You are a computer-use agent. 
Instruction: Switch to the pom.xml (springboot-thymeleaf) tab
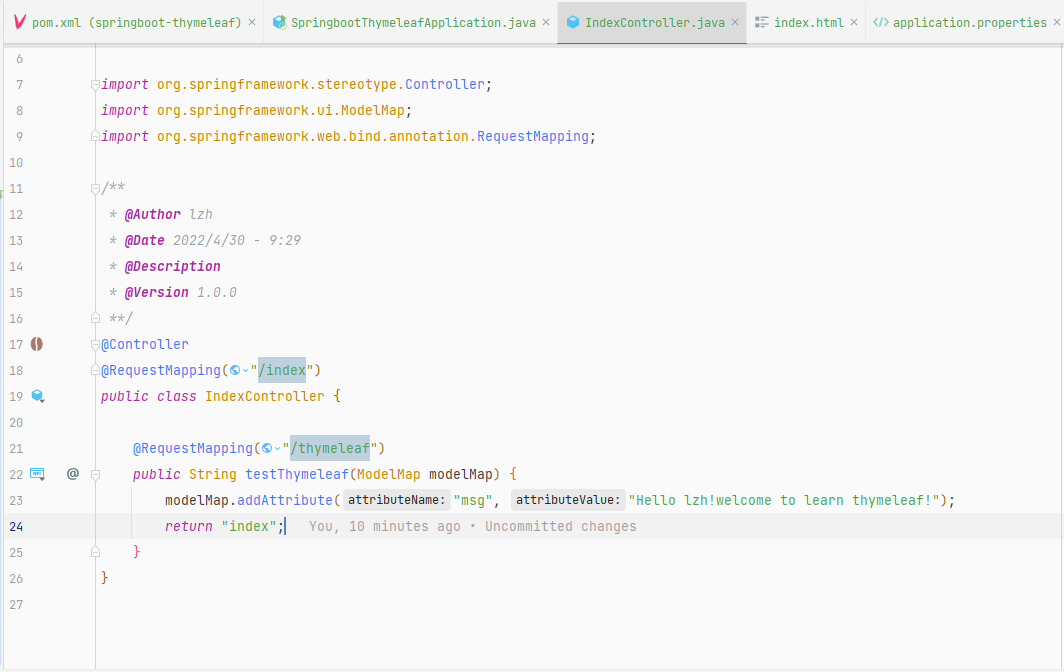tap(134, 22)
